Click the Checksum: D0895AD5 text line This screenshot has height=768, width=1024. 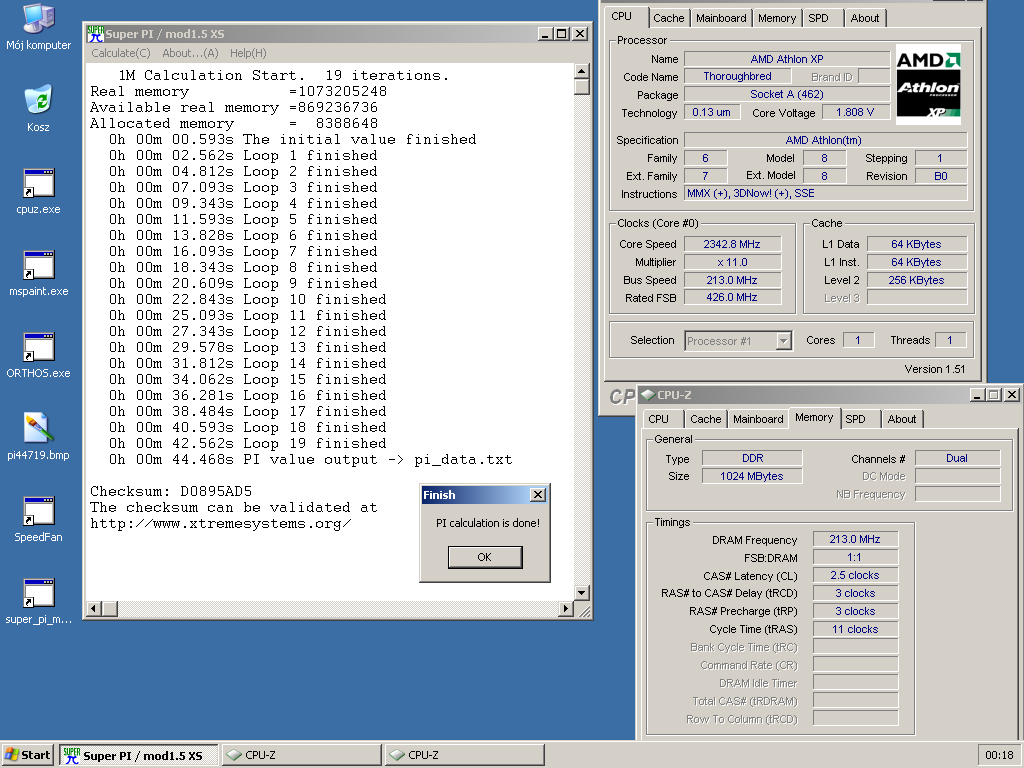click(x=171, y=491)
